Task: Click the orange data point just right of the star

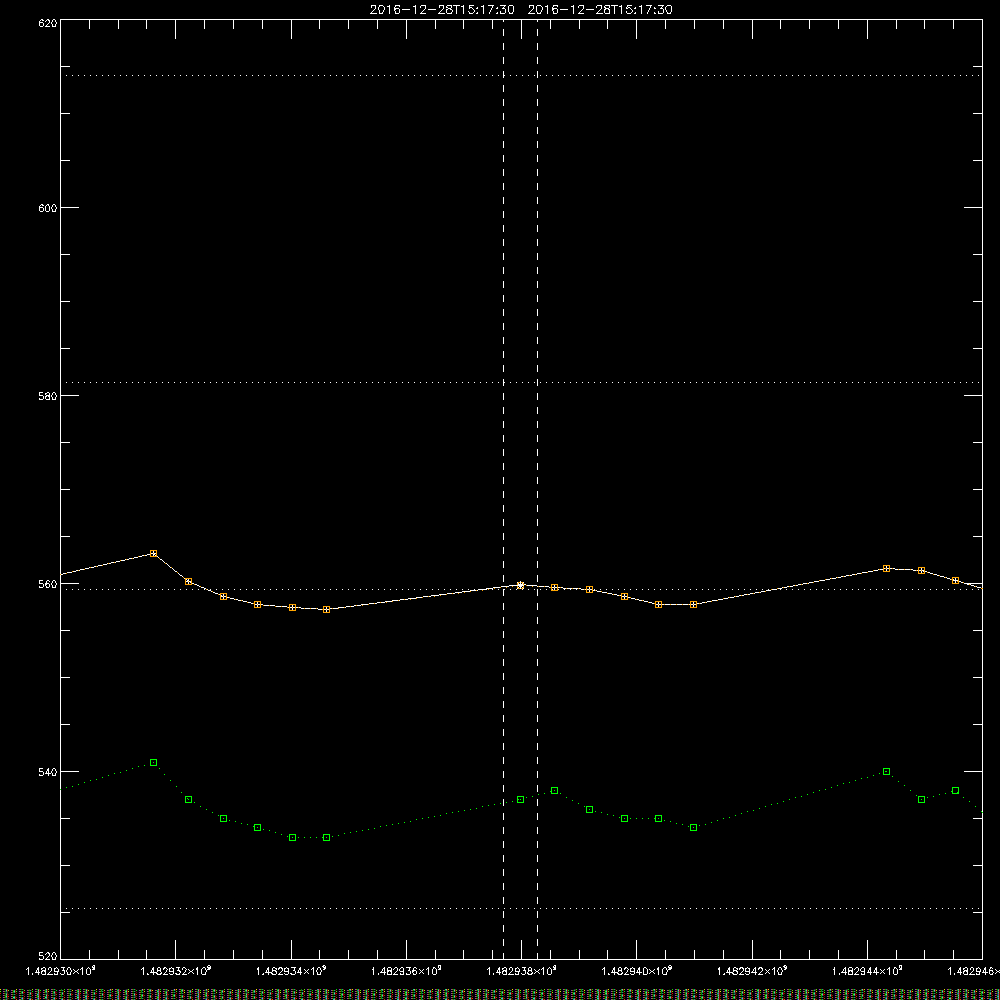Action: pyautogui.click(x=555, y=587)
